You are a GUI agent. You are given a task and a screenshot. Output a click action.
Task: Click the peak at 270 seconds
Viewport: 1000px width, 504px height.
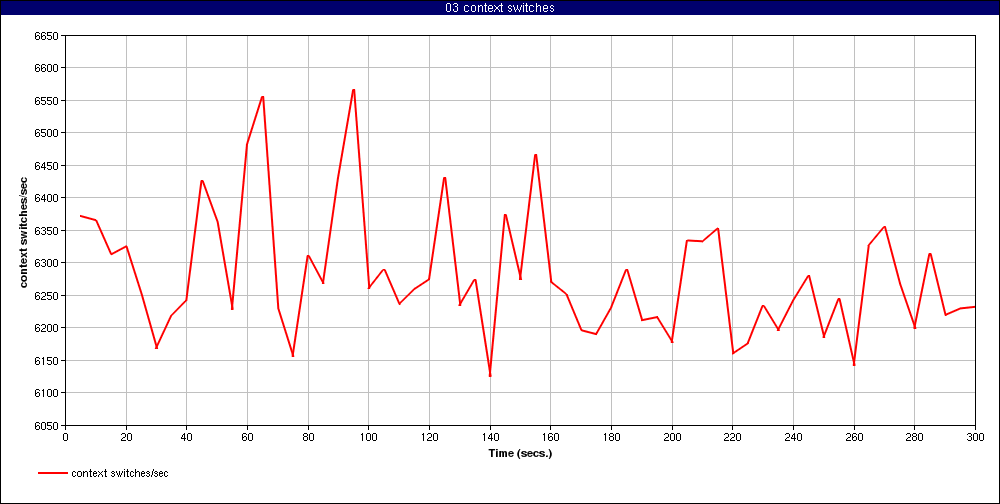(x=884, y=227)
